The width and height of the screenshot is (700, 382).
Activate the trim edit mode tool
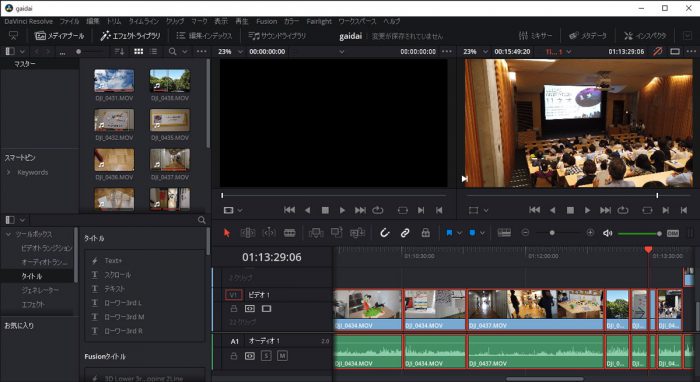pos(248,233)
